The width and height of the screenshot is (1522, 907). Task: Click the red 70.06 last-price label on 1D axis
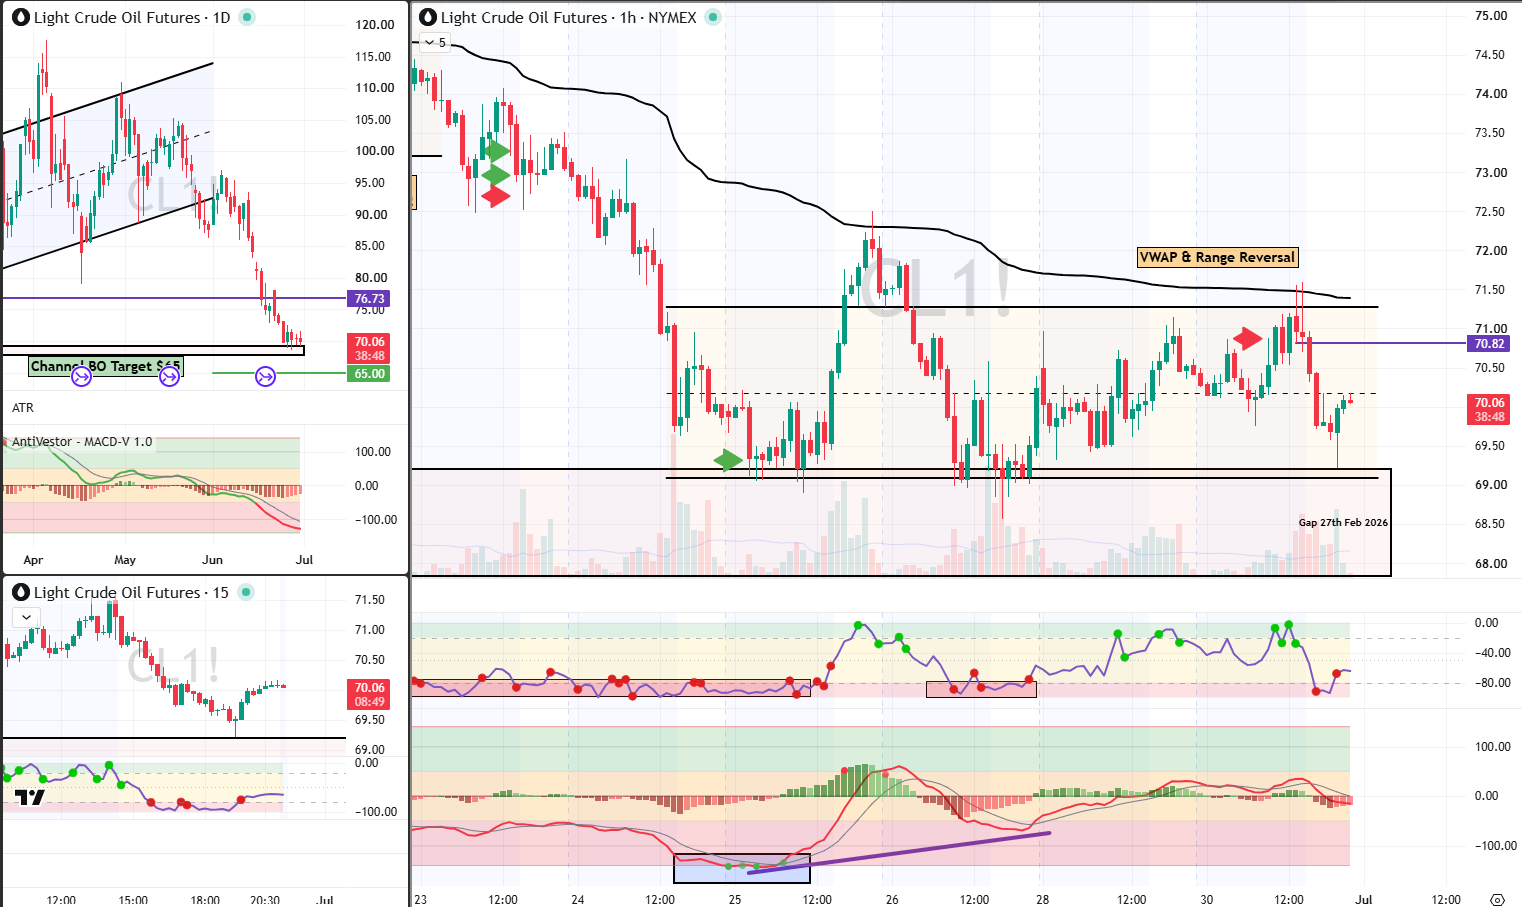pyautogui.click(x=369, y=348)
